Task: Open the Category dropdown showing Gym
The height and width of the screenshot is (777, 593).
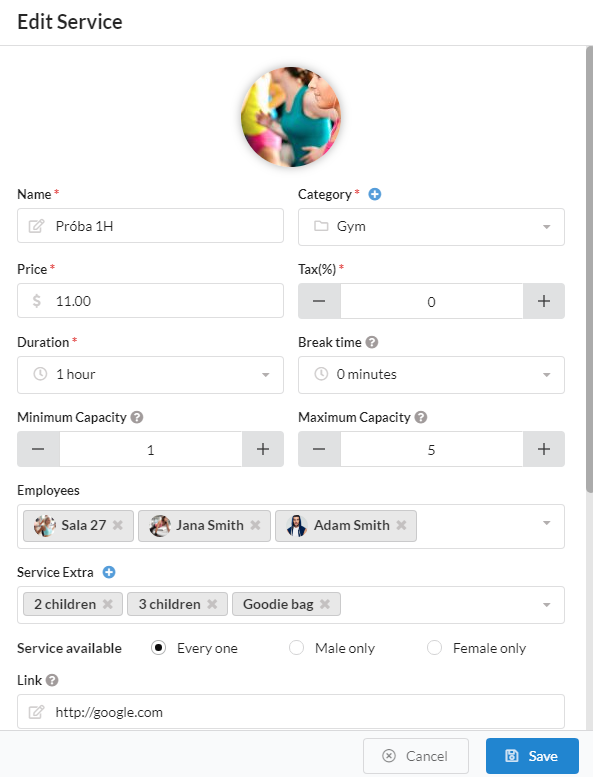Action: tap(431, 227)
